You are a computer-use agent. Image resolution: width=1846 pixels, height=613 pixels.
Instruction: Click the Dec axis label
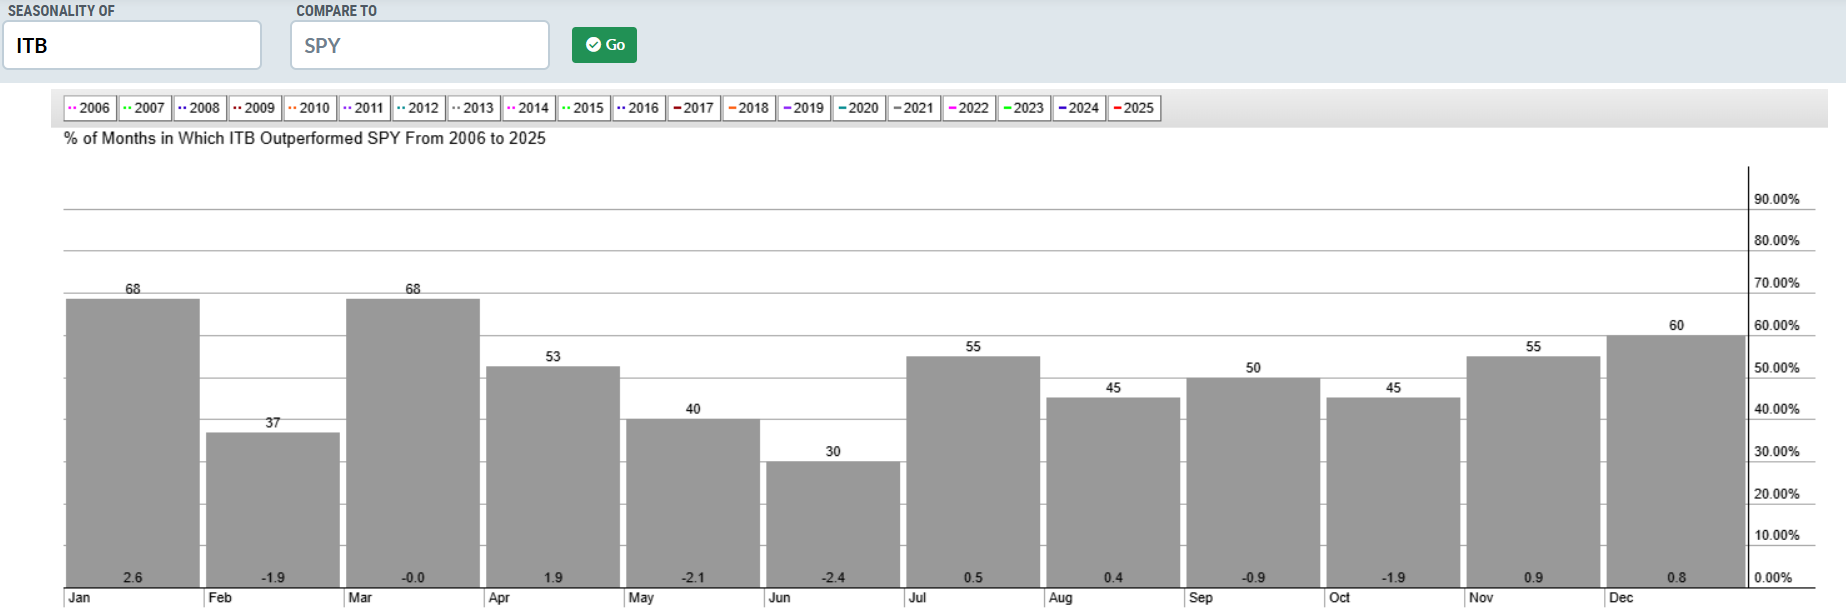pos(1621,597)
